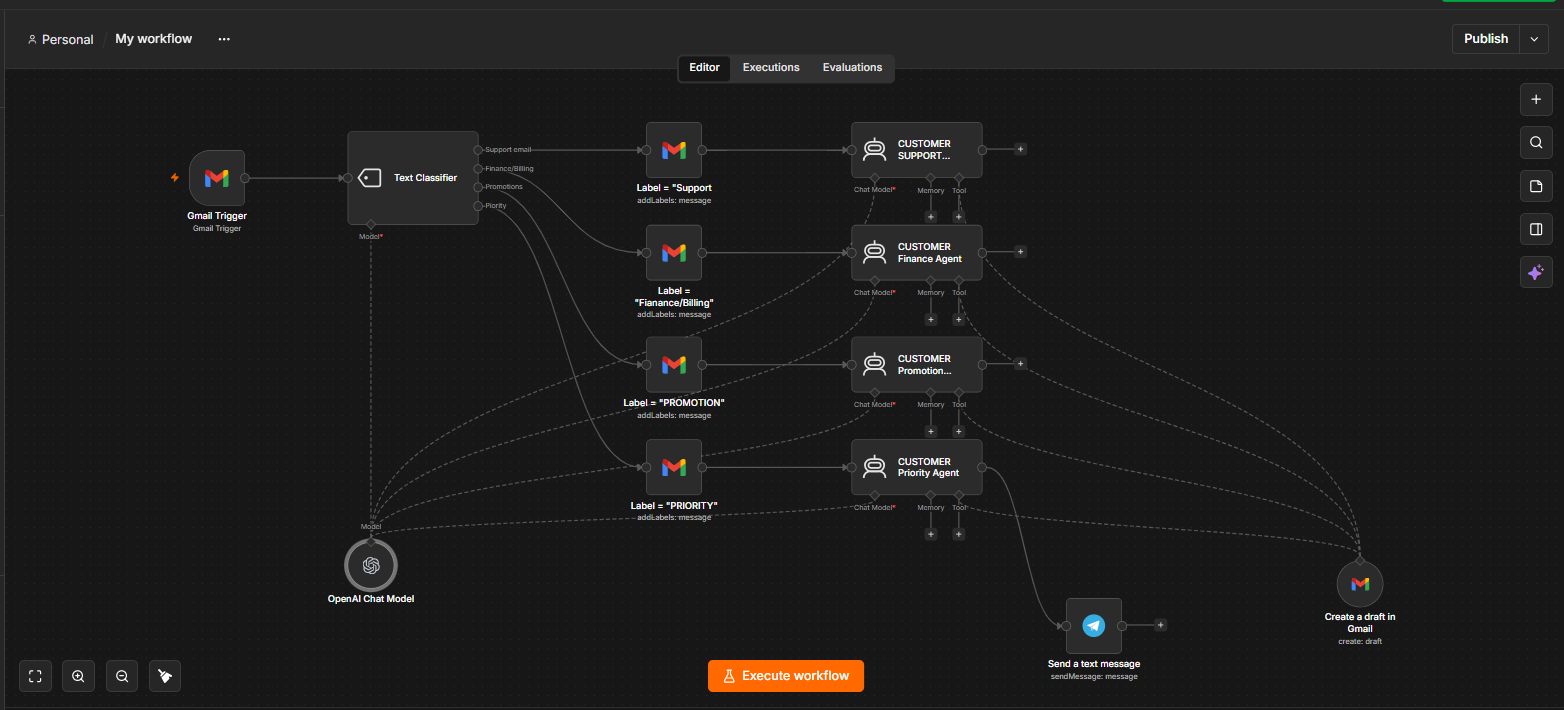Viewport: 1564px width, 710px height.
Task: Click the Support email output on Text Classifier
Action: [x=478, y=150]
